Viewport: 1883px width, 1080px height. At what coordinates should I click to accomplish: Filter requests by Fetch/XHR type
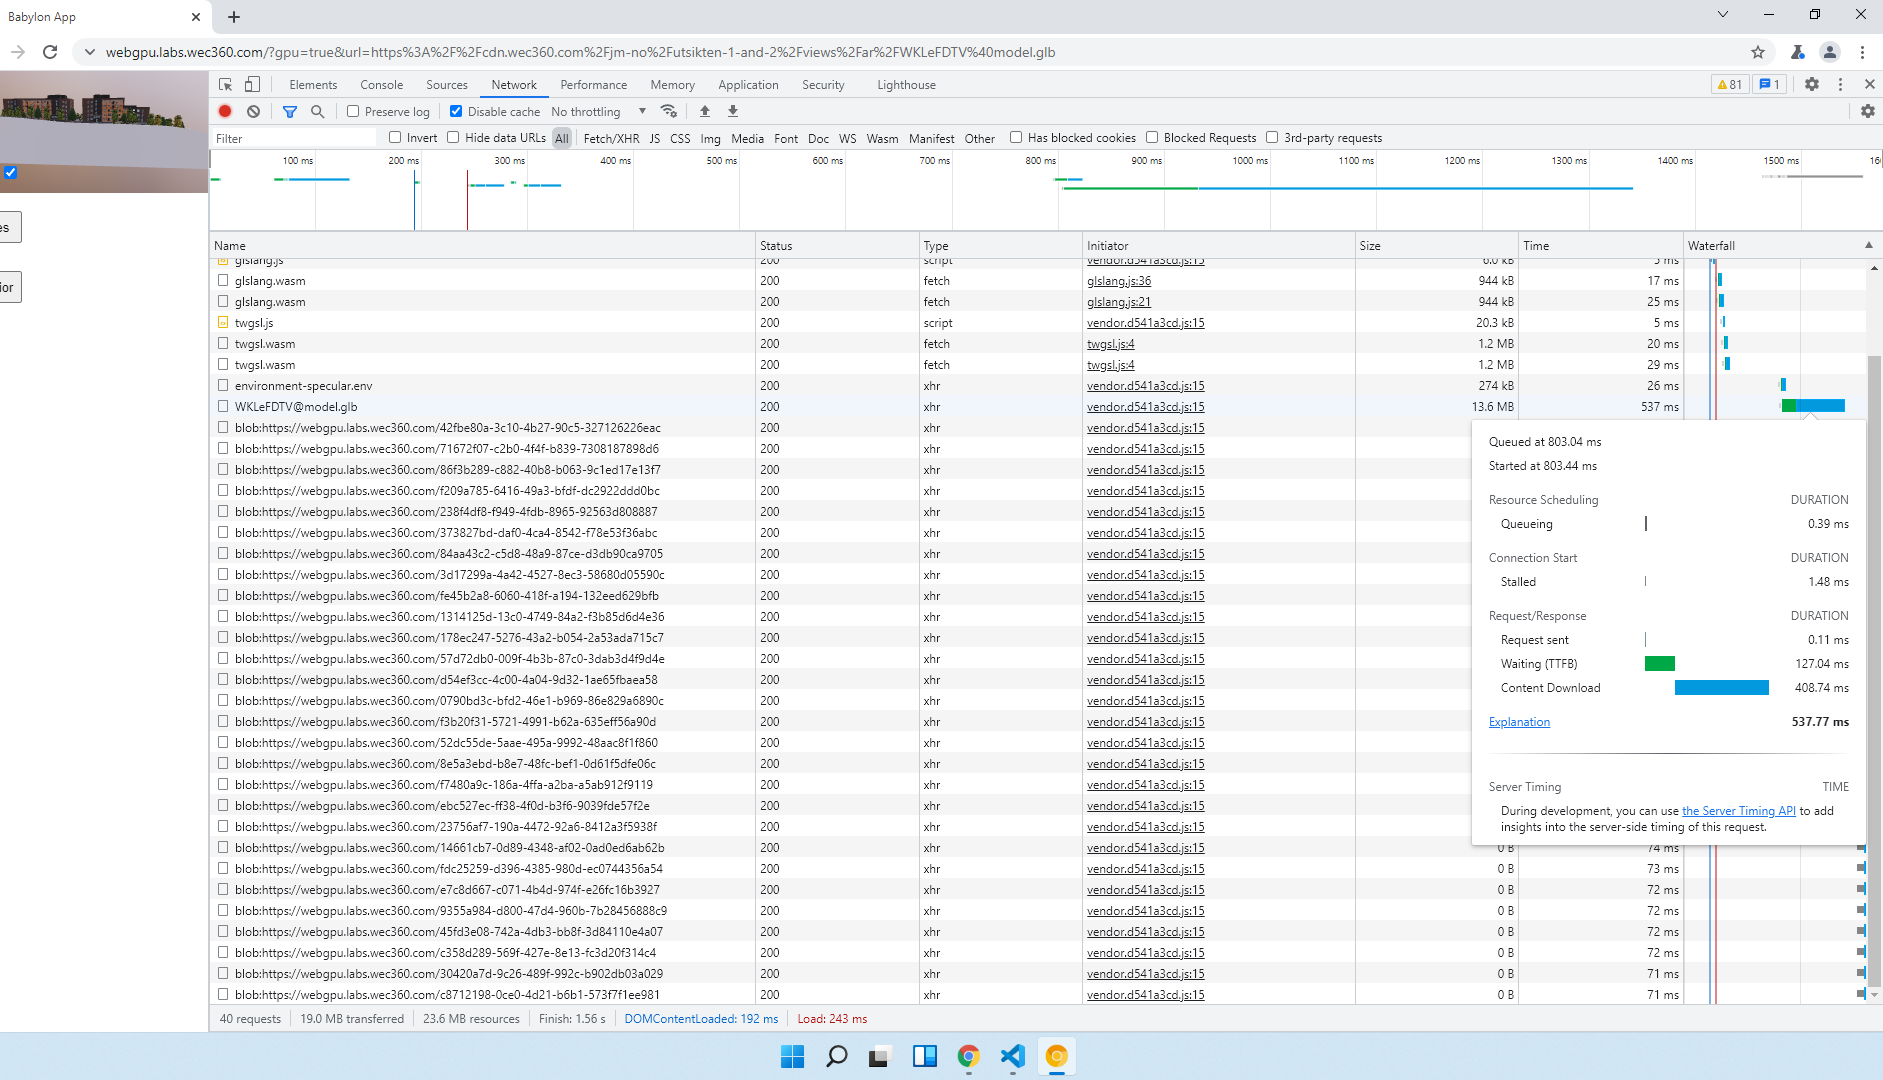[611, 139]
